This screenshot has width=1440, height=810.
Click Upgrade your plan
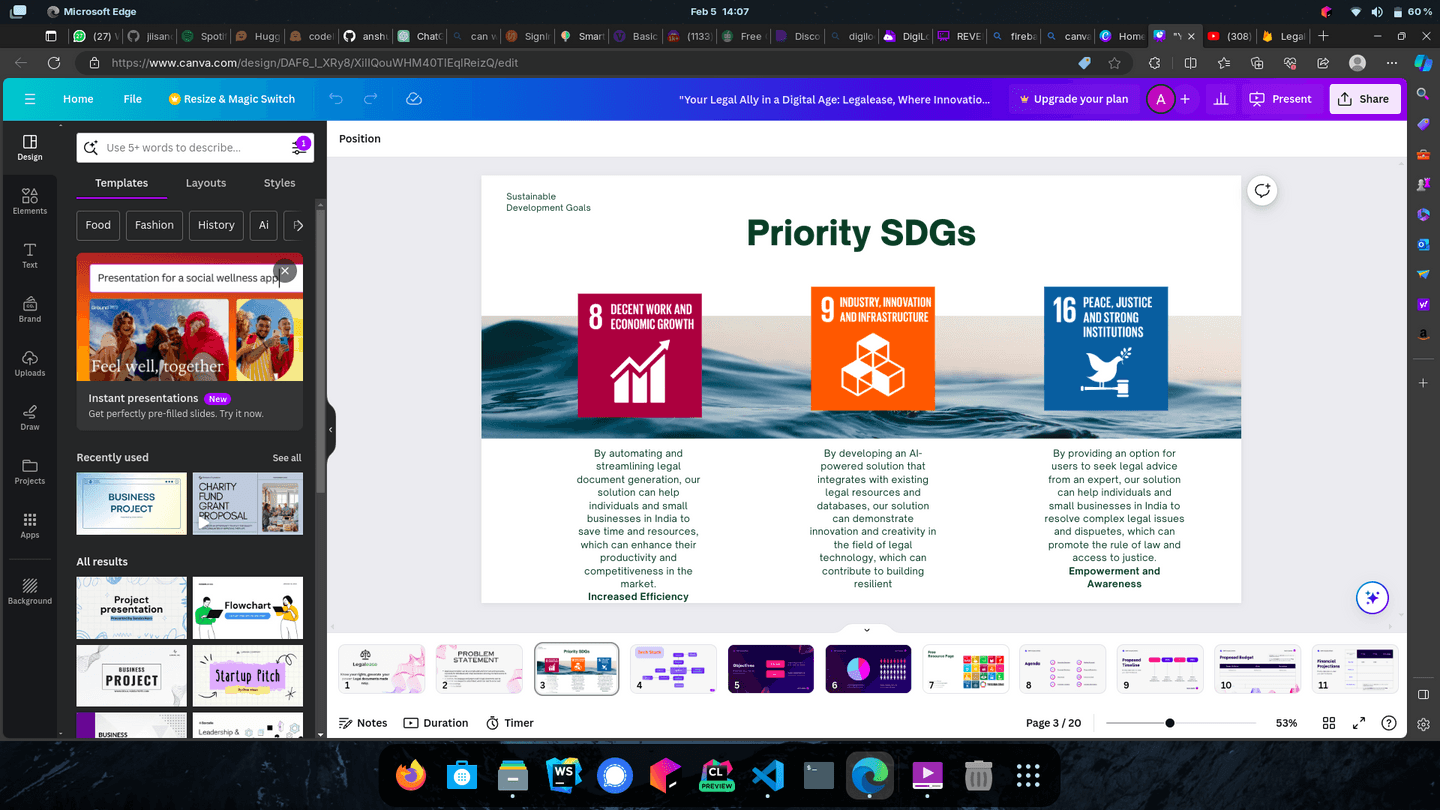pyautogui.click(x=1073, y=99)
